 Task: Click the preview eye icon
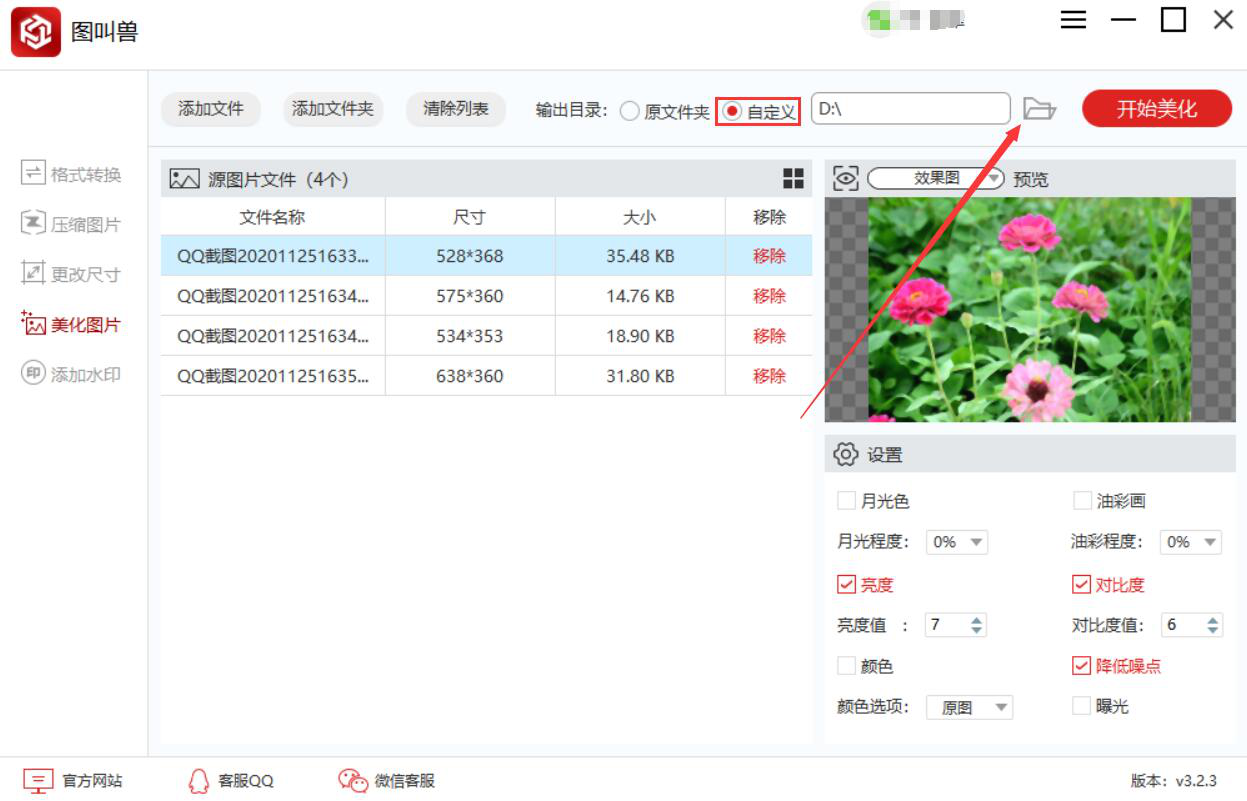pyautogui.click(x=846, y=178)
